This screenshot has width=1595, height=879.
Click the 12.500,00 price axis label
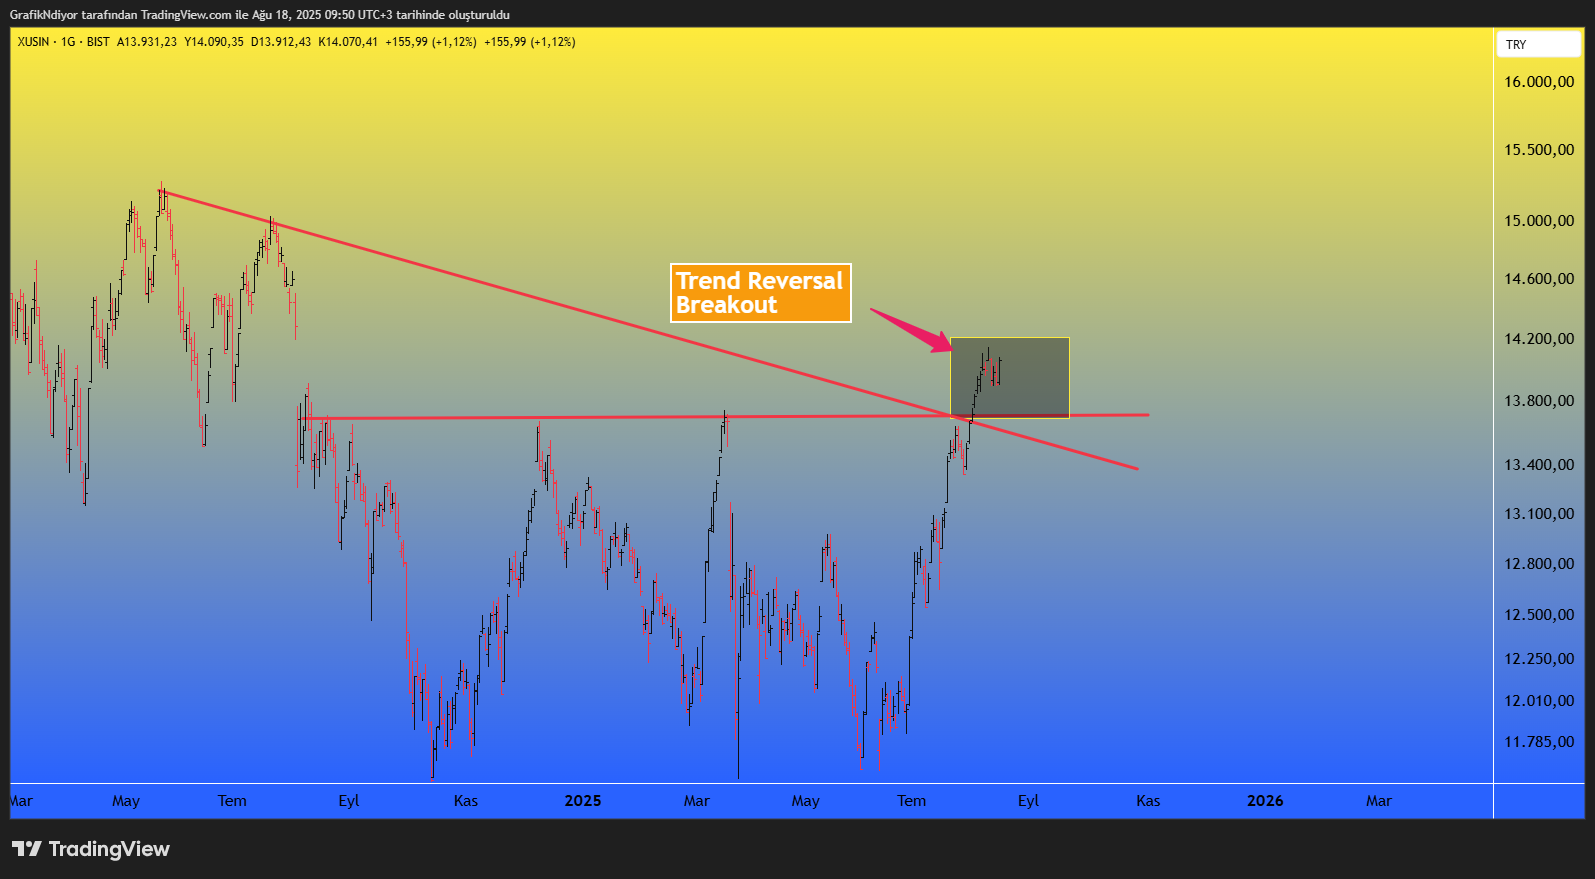[1539, 615]
